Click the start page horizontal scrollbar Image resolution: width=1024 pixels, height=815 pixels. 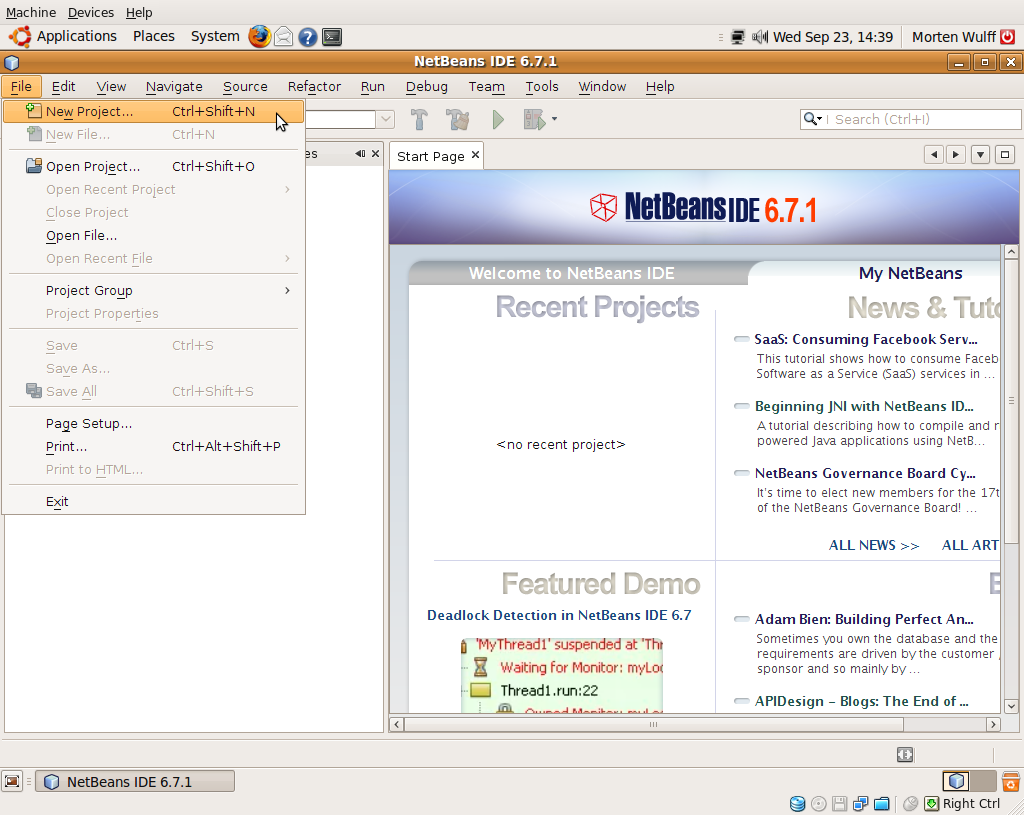pos(654,724)
